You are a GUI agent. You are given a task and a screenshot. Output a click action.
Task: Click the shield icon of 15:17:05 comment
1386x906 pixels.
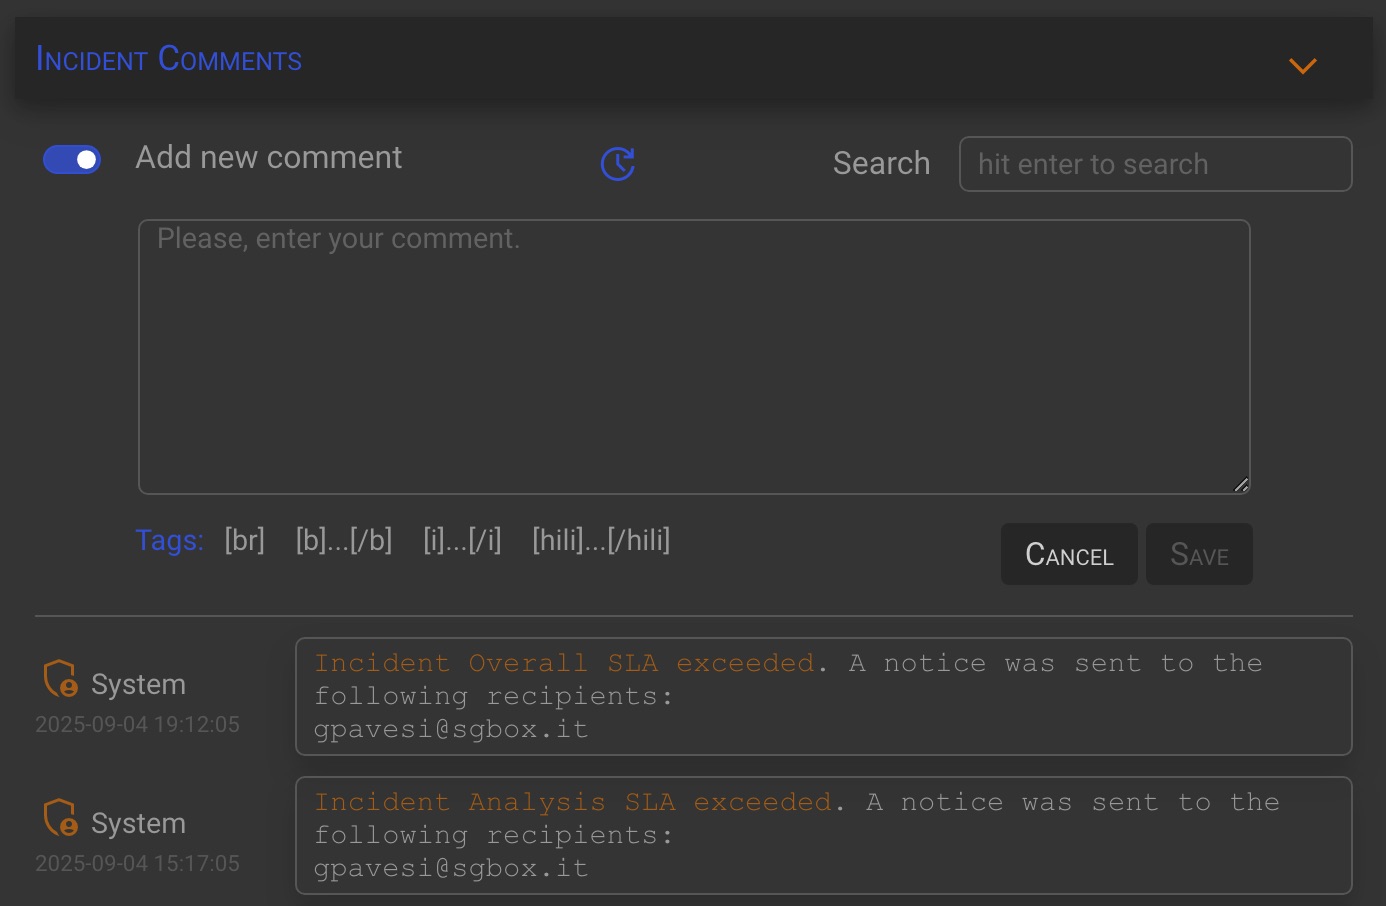pos(60,818)
